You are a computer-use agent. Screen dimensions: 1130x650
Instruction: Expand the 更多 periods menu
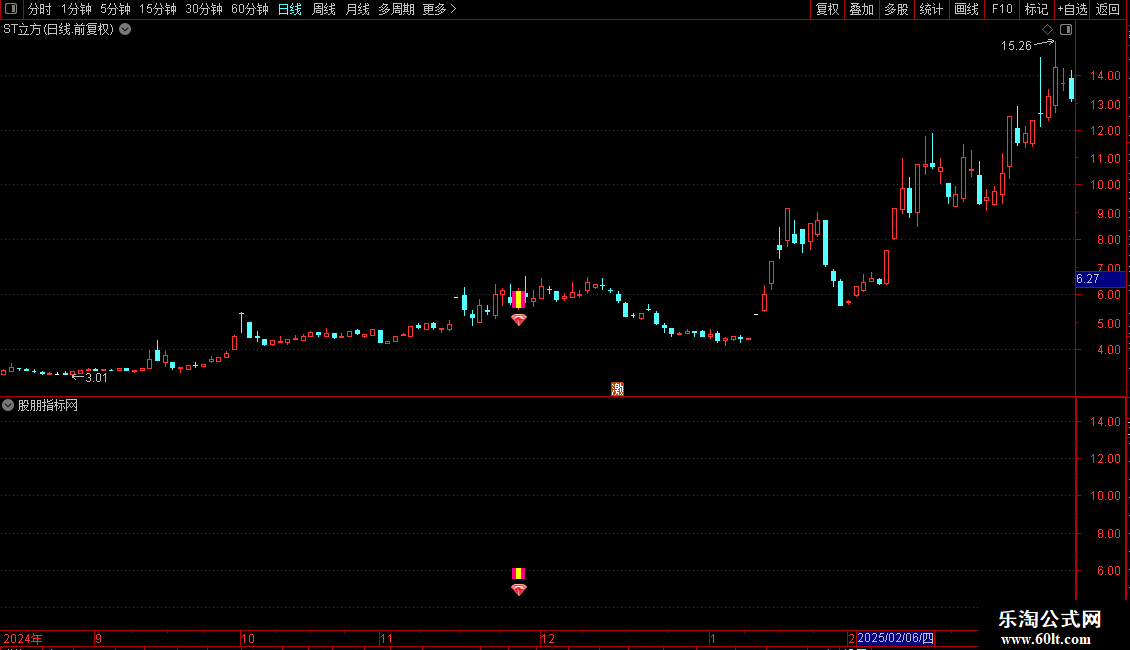click(440, 9)
